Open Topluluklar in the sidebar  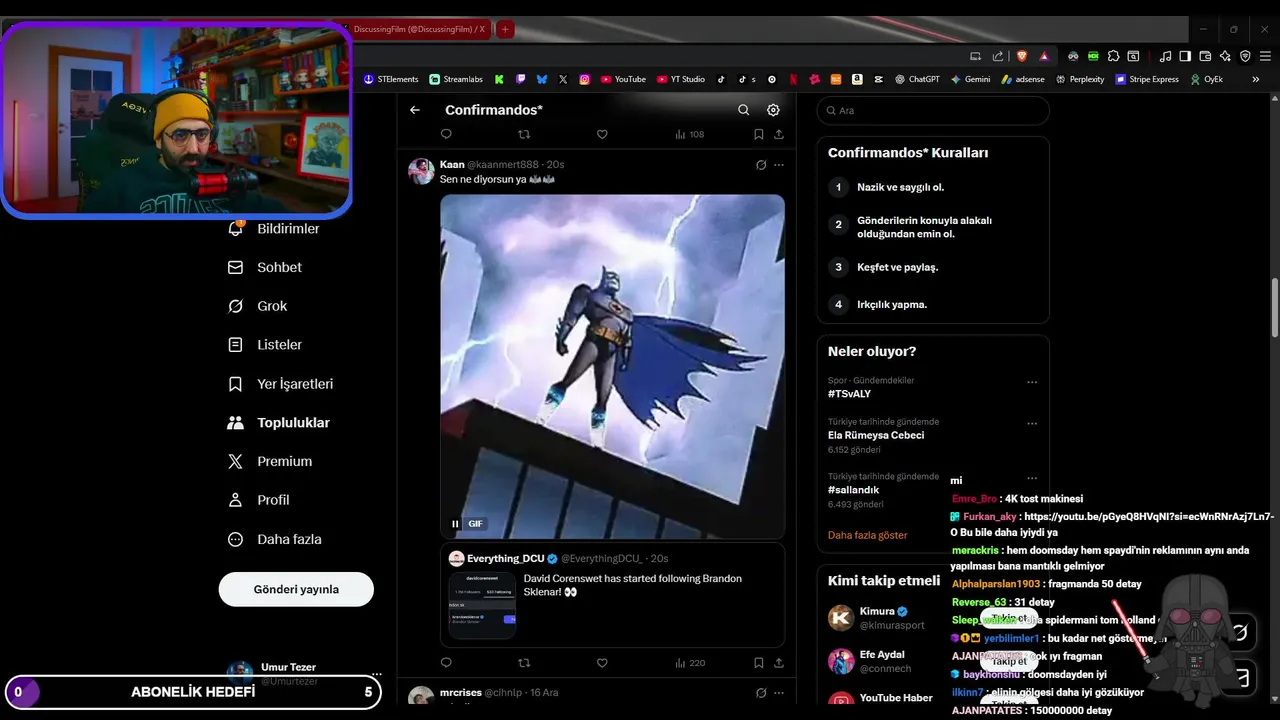pos(279,423)
